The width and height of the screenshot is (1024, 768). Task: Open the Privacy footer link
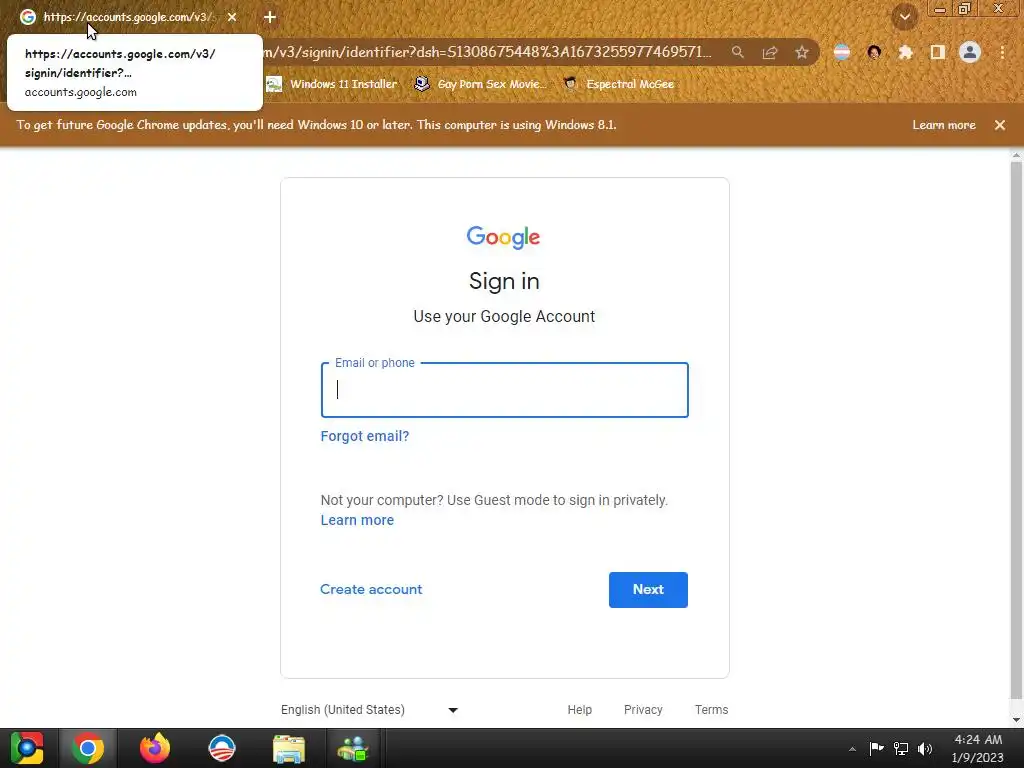pyautogui.click(x=643, y=710)
